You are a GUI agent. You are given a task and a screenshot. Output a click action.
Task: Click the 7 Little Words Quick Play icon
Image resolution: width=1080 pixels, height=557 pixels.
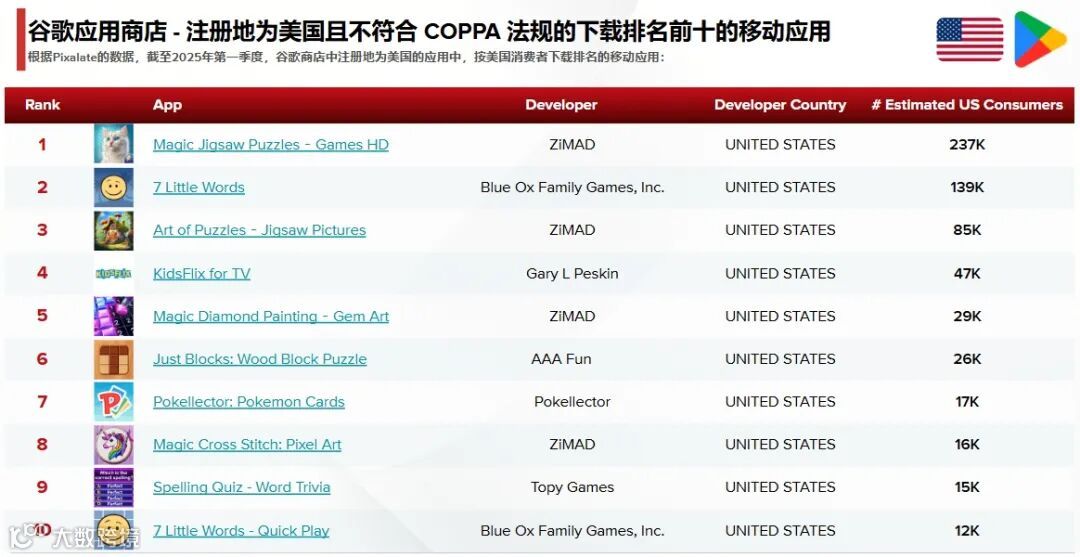114,530
